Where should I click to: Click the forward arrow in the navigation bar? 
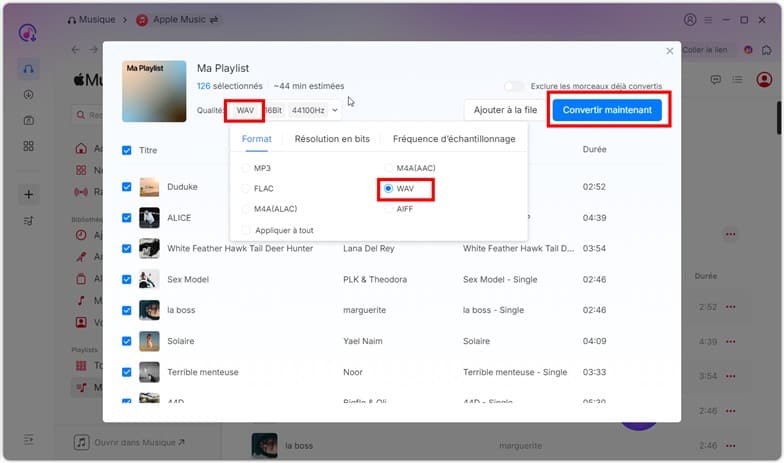(94, 50)
